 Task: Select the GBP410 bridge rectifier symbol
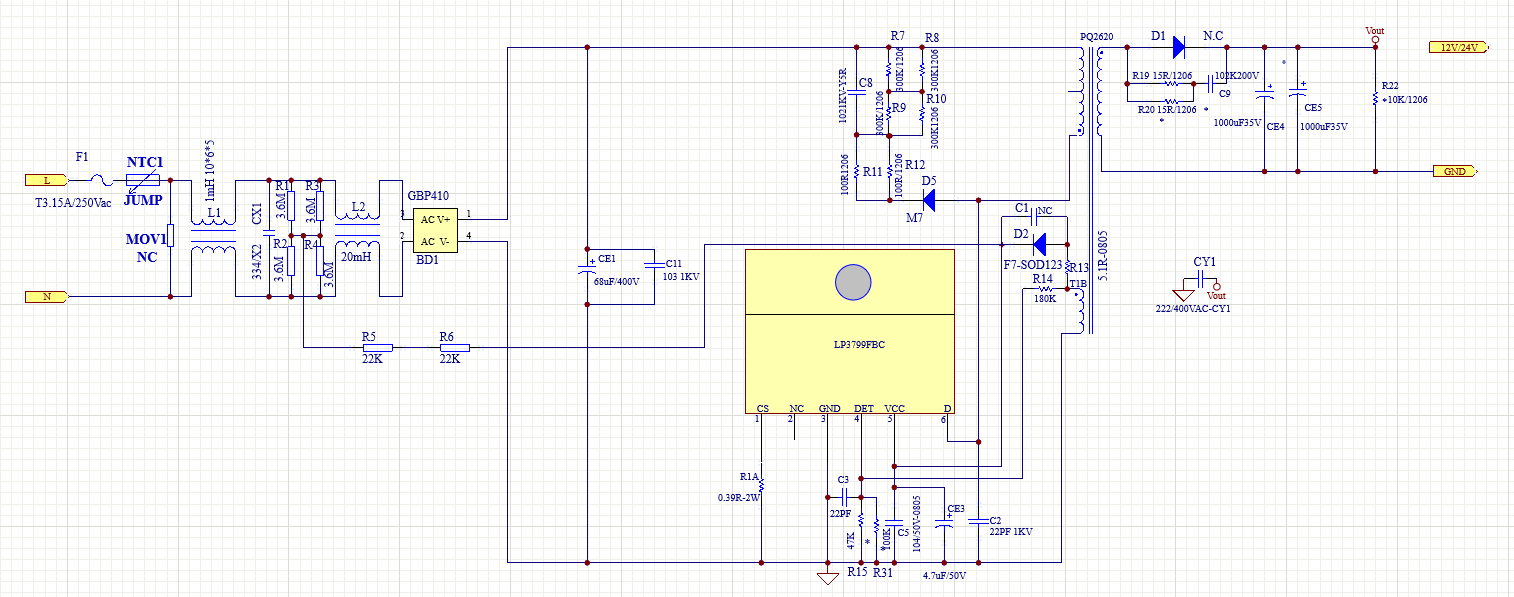[x=434, y=230]
